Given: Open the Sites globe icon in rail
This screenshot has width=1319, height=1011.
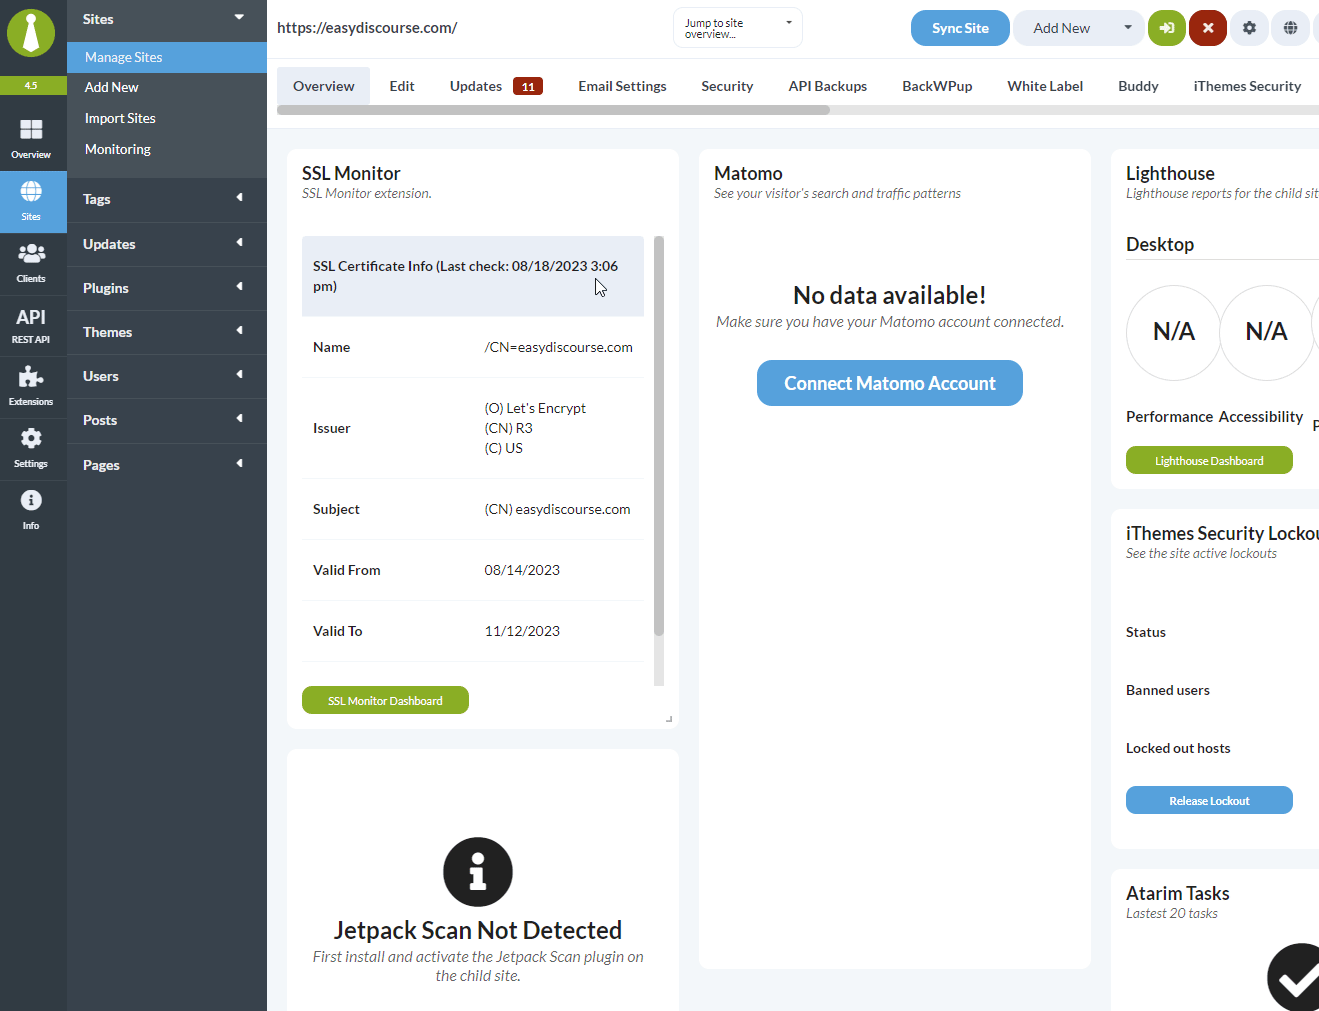Looking at the screenshot, I should coord(31,201).
